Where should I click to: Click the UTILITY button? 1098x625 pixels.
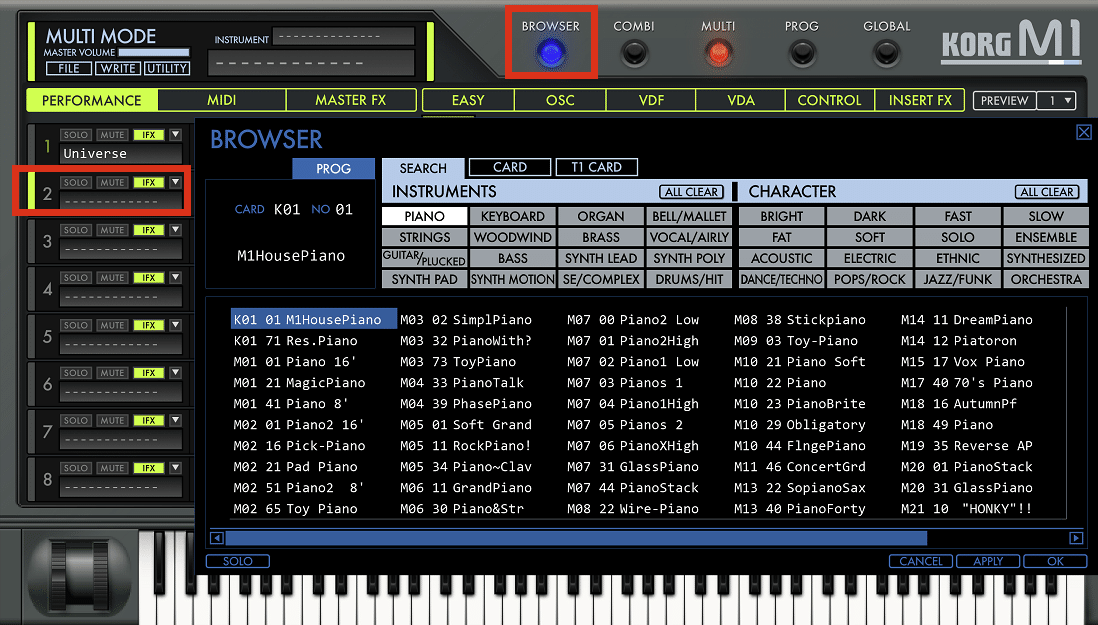(x=167, y=69)
